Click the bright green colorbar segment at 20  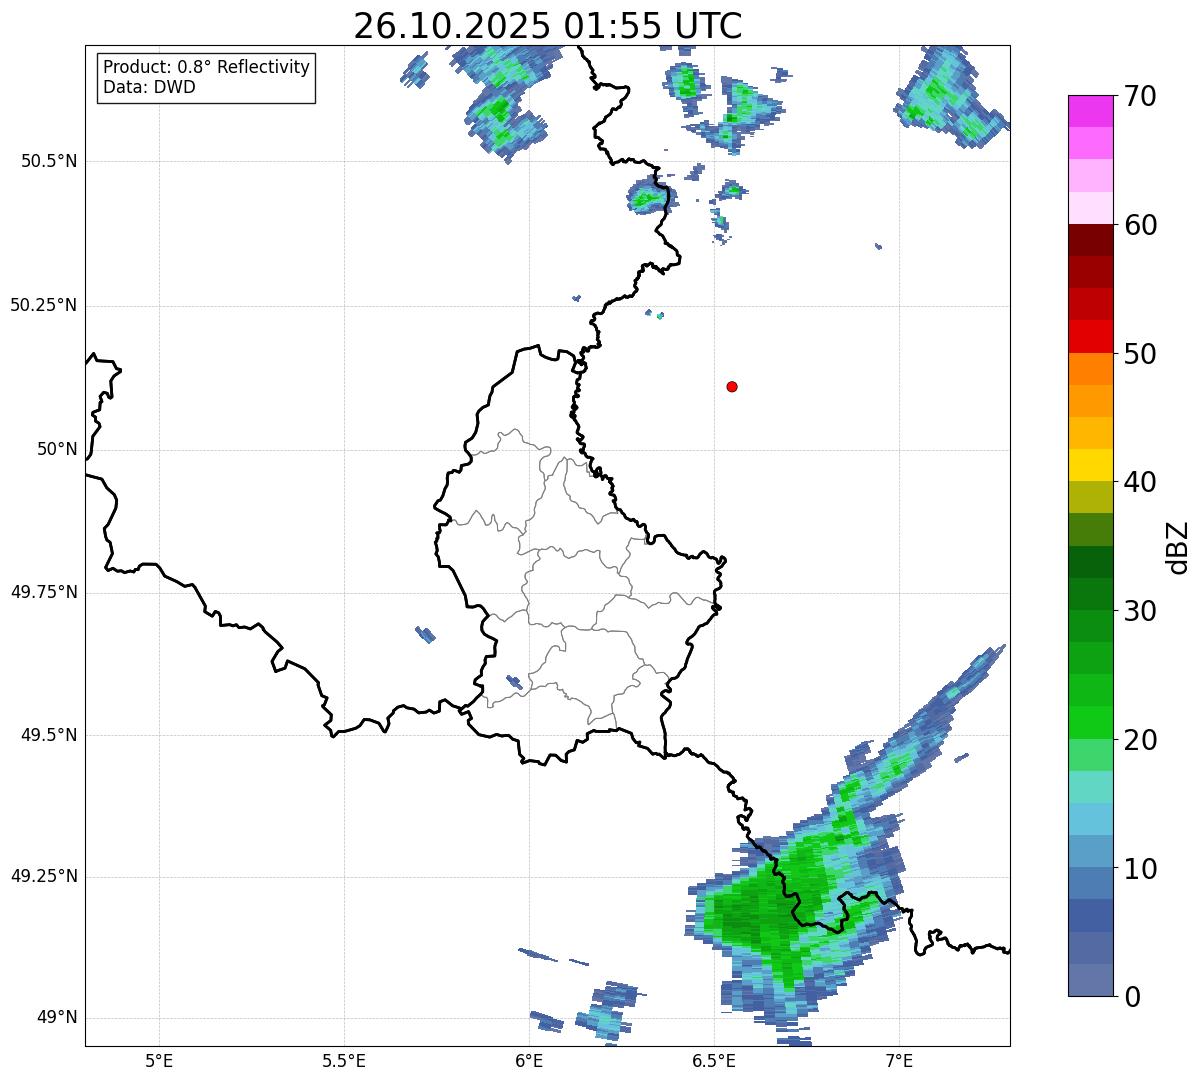1090,722
